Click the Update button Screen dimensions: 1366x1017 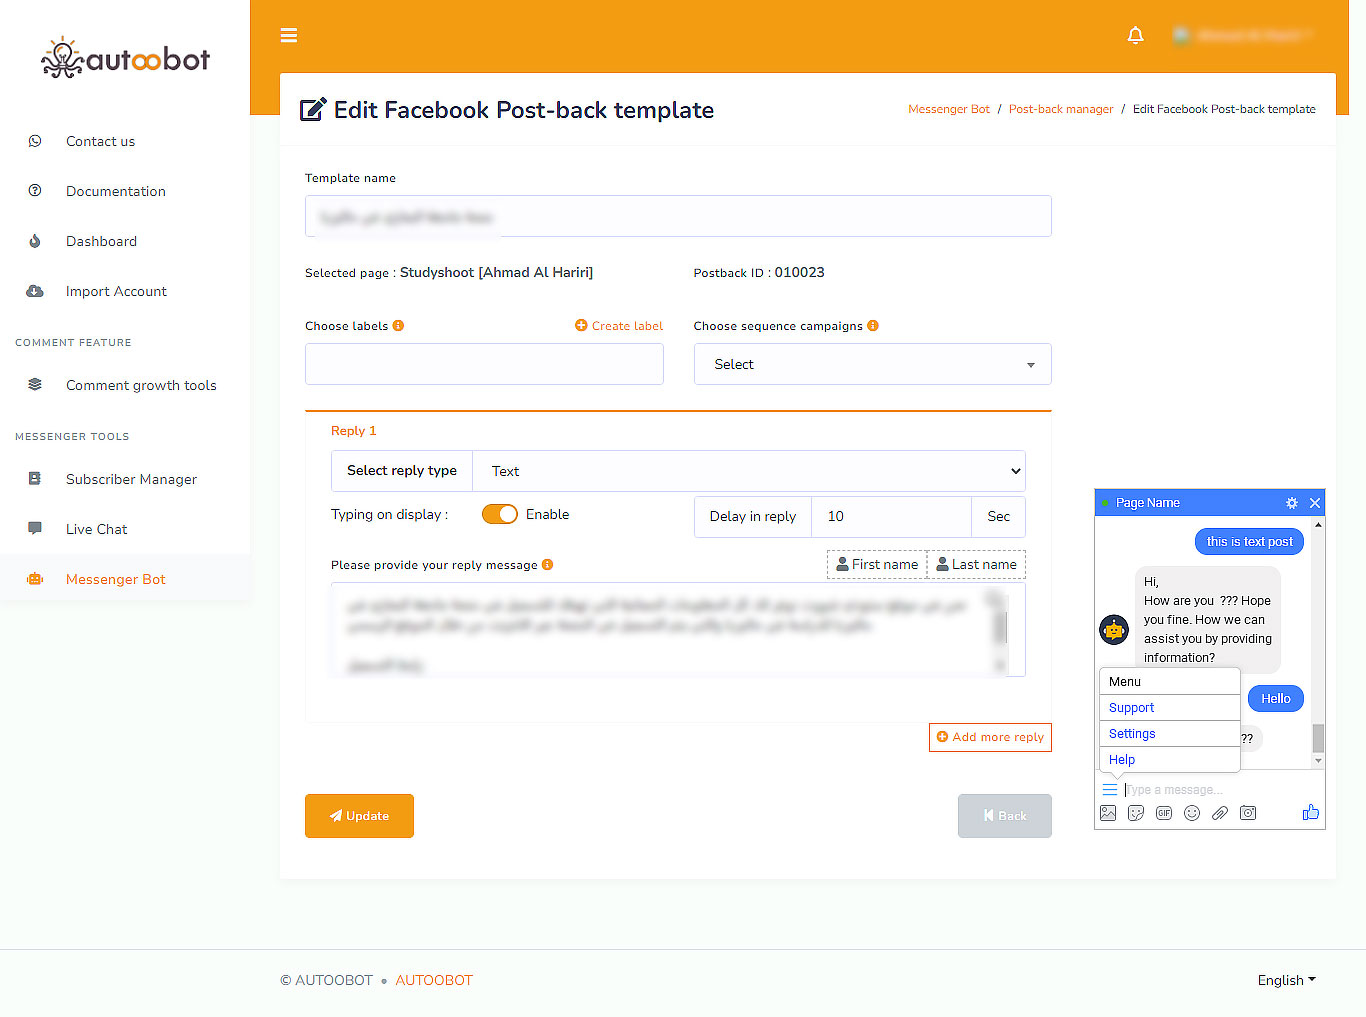(x=359, y=816)
